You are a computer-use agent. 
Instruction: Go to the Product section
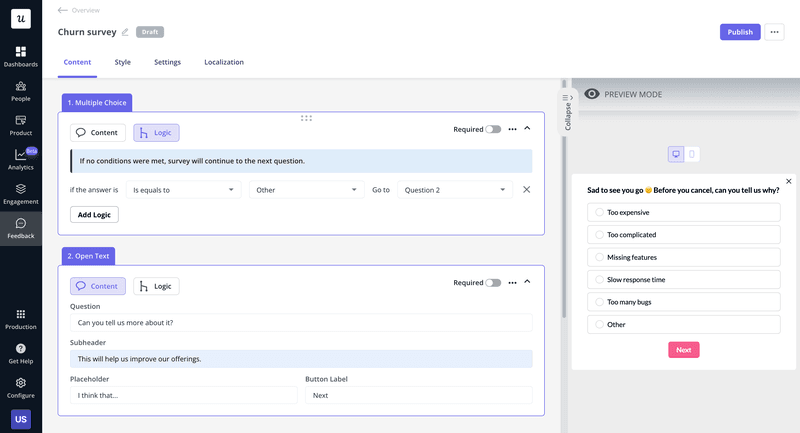(21, 125)
